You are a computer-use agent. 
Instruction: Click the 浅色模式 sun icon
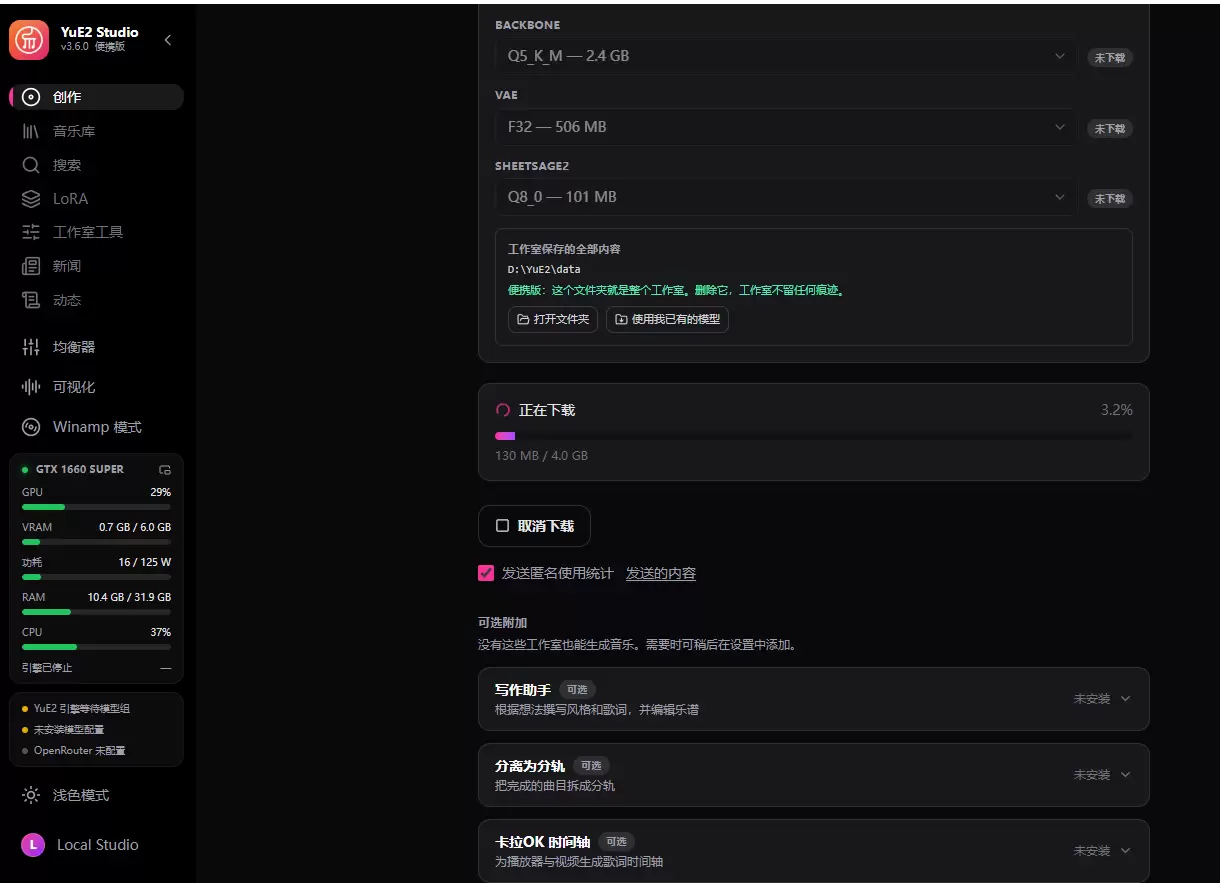(31, 795)
